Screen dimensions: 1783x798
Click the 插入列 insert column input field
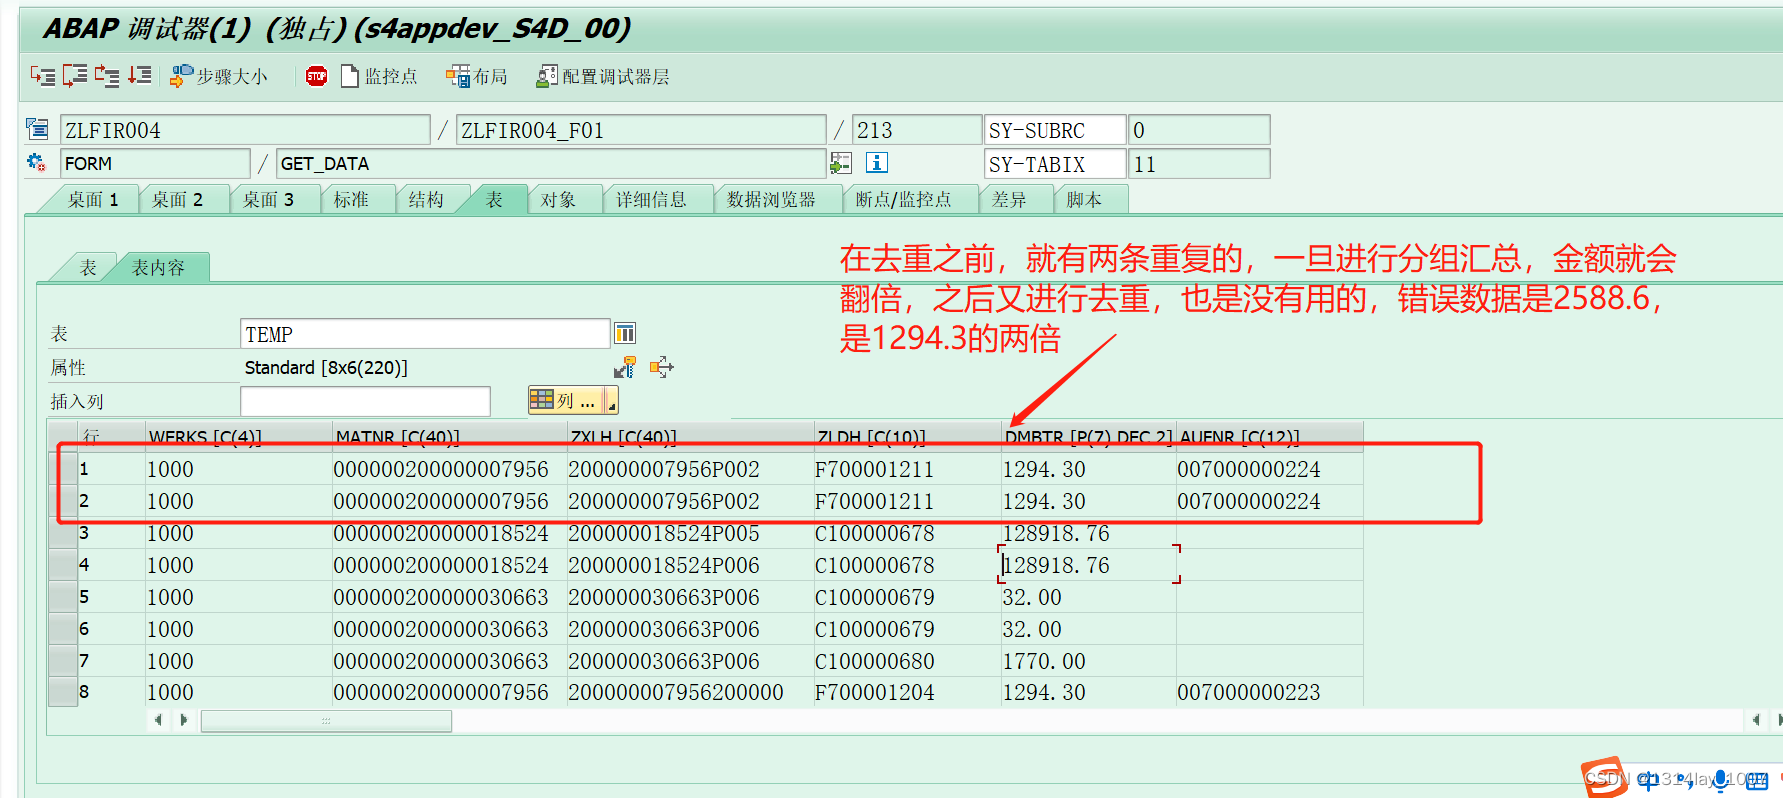(x=365, y=401)
